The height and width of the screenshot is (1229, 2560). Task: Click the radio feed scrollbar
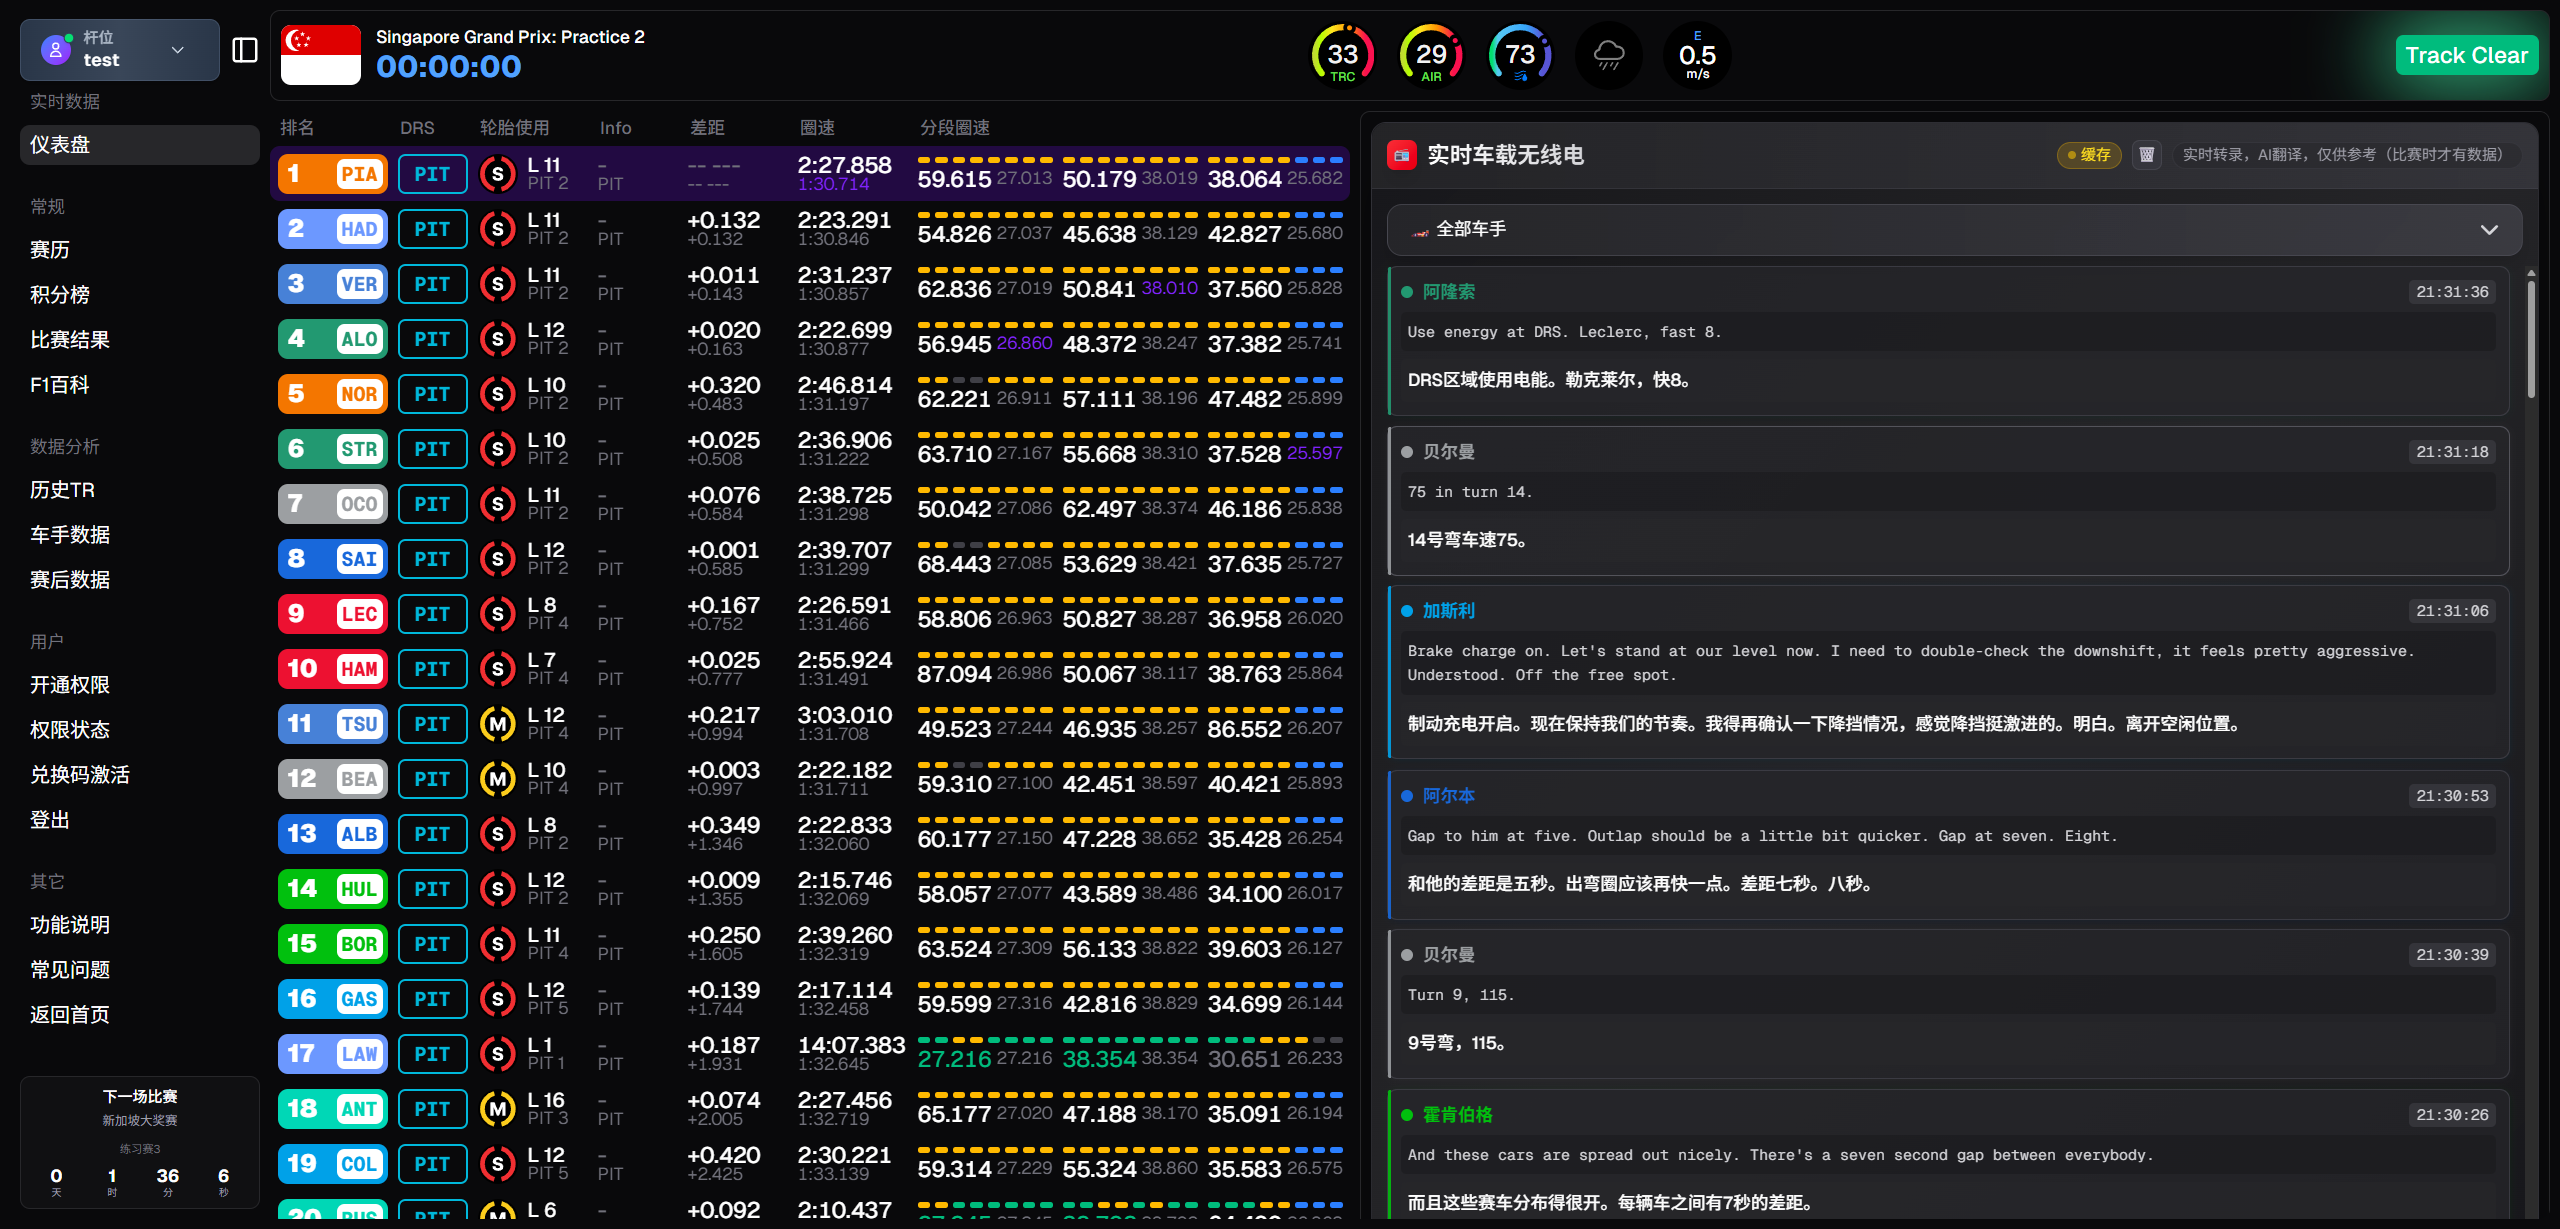(x=2531, y=340)
